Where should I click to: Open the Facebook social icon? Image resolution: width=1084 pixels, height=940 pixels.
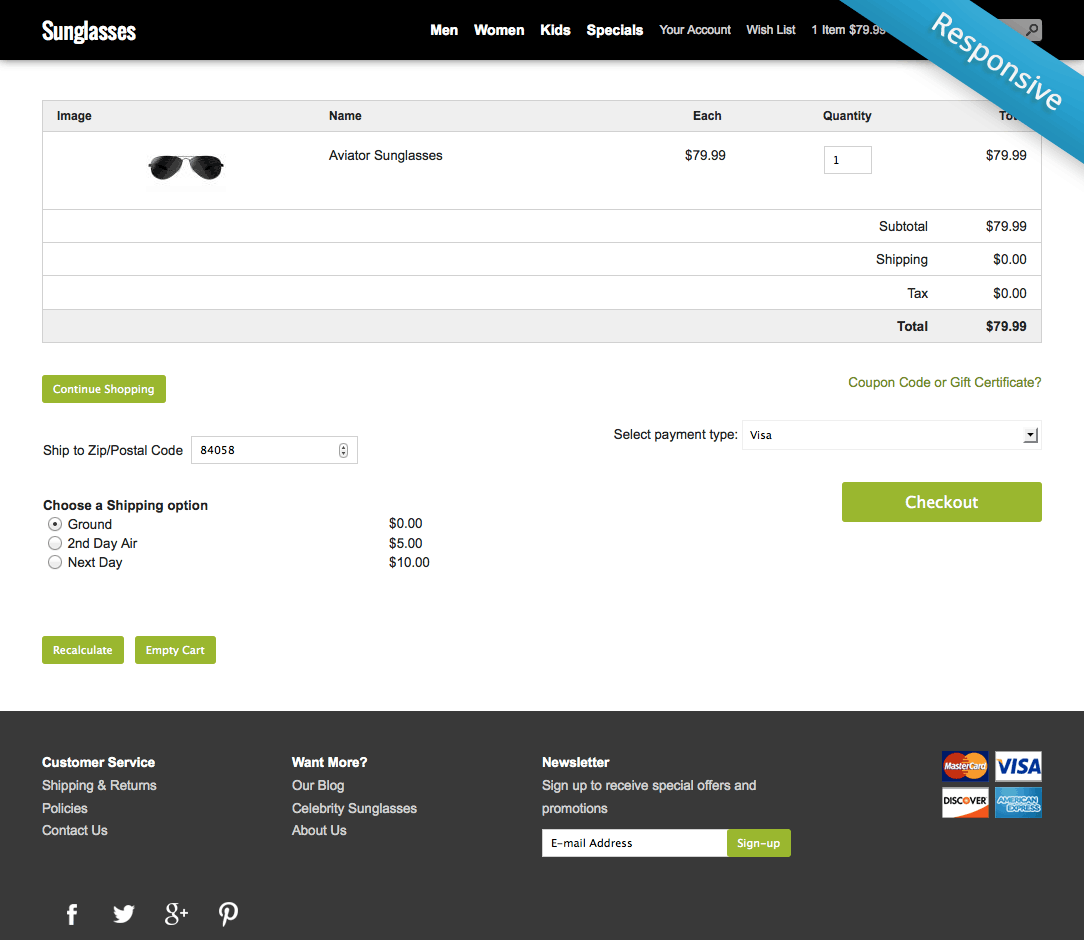pyautogui.click(x=72, y=914)
